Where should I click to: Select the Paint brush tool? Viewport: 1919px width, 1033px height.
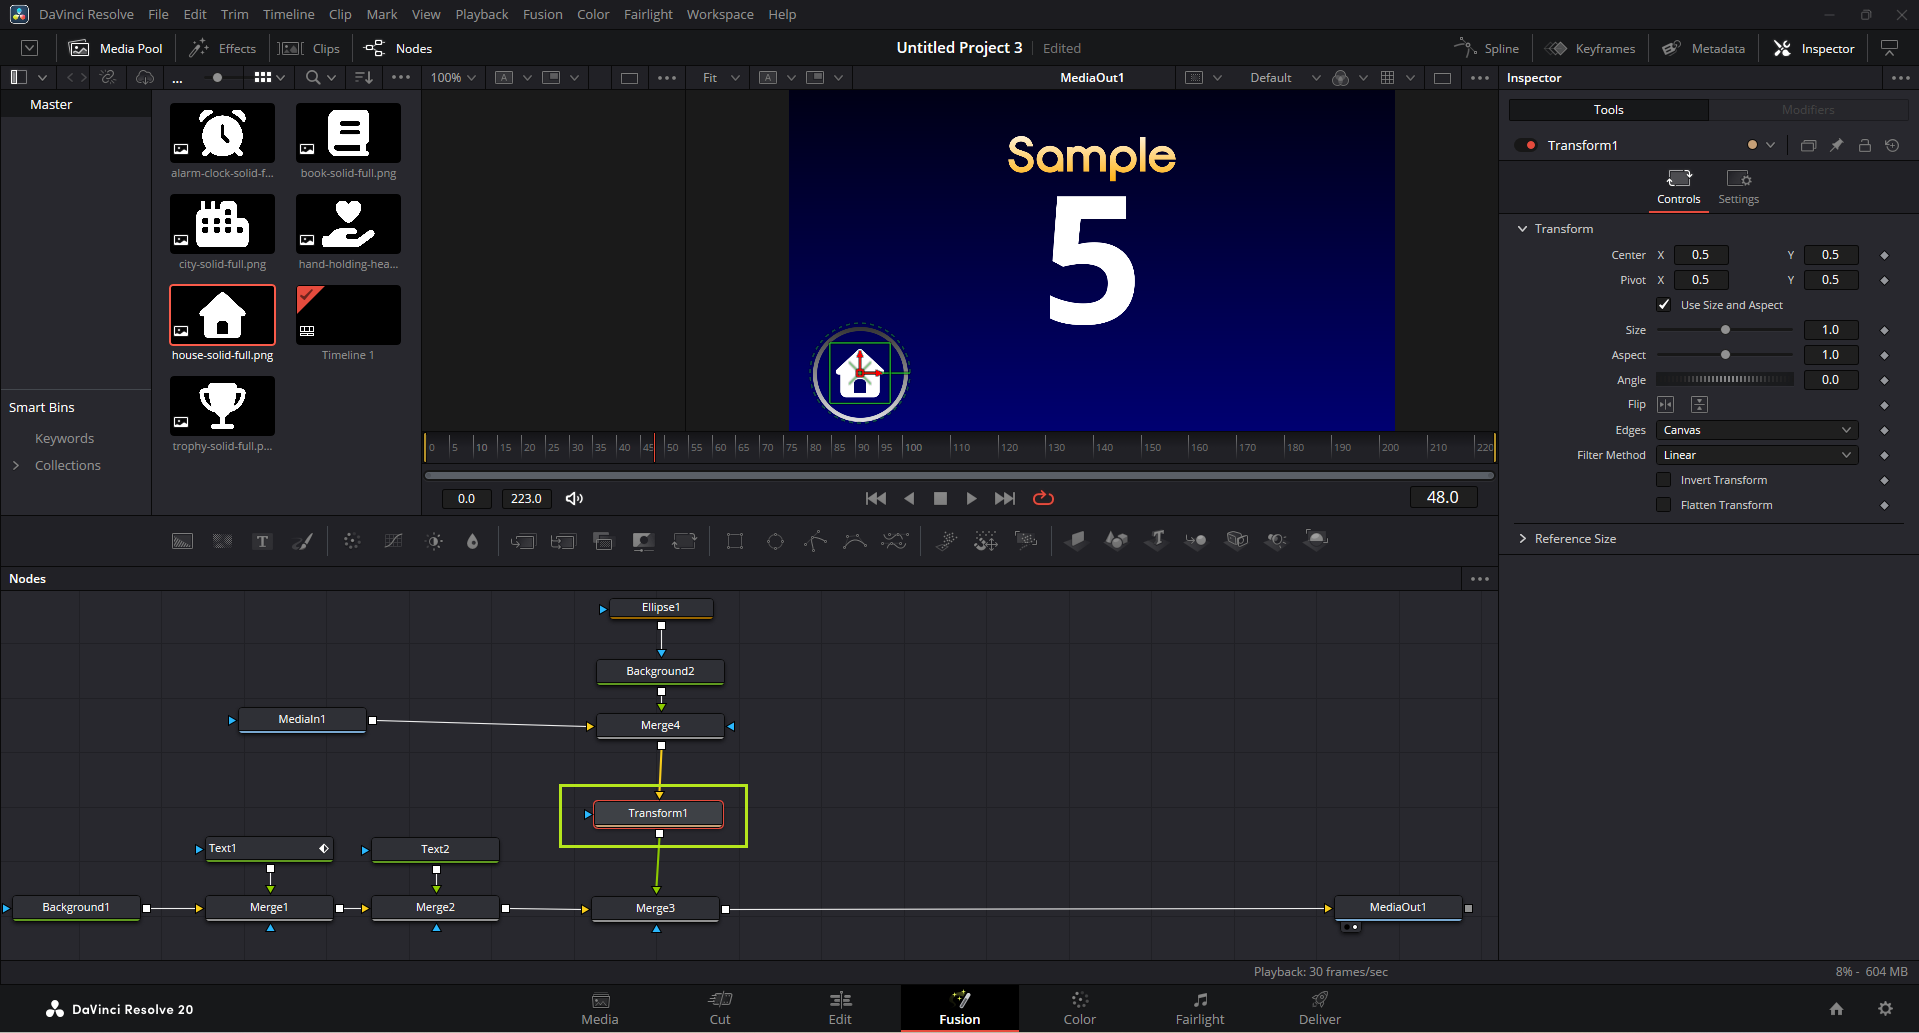pos(302,541)
